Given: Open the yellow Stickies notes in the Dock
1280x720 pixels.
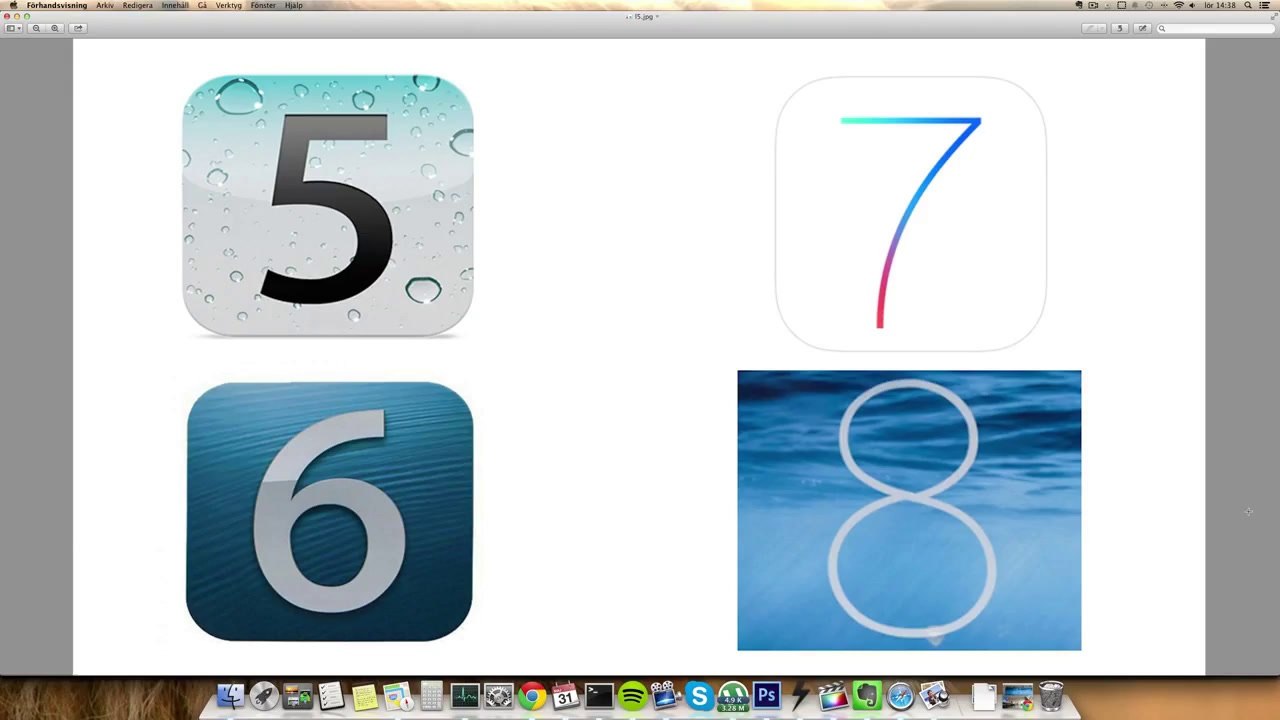Looking at the screenshot, I should point(365,696).
